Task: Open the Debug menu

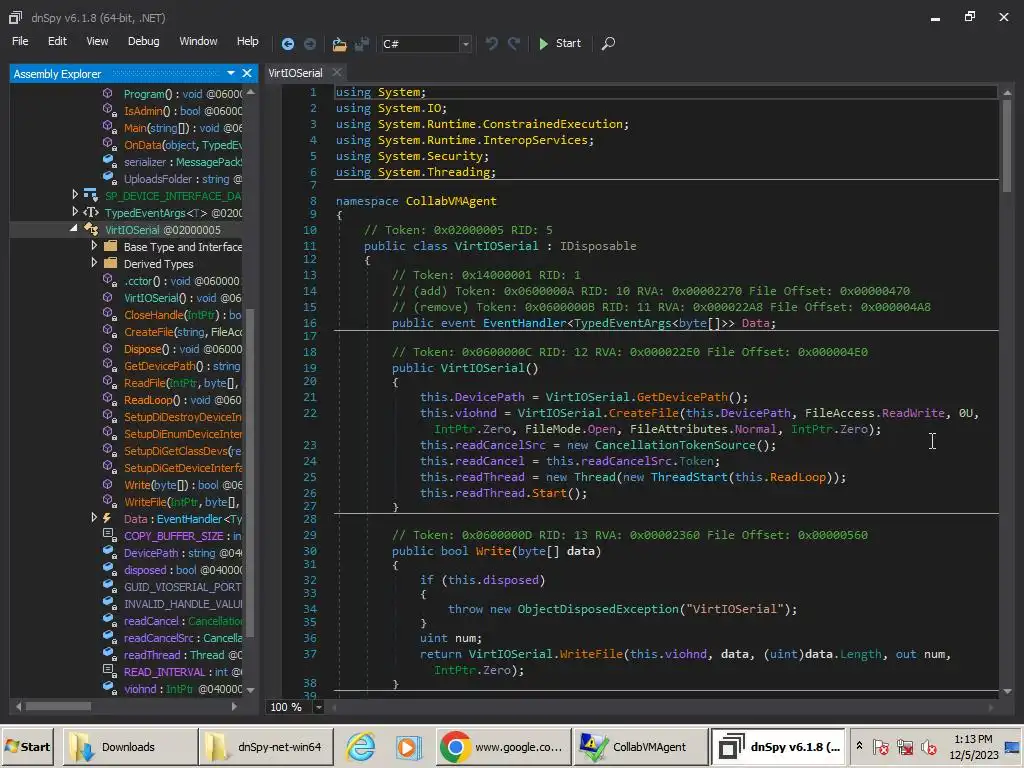Action: [143, 41]
